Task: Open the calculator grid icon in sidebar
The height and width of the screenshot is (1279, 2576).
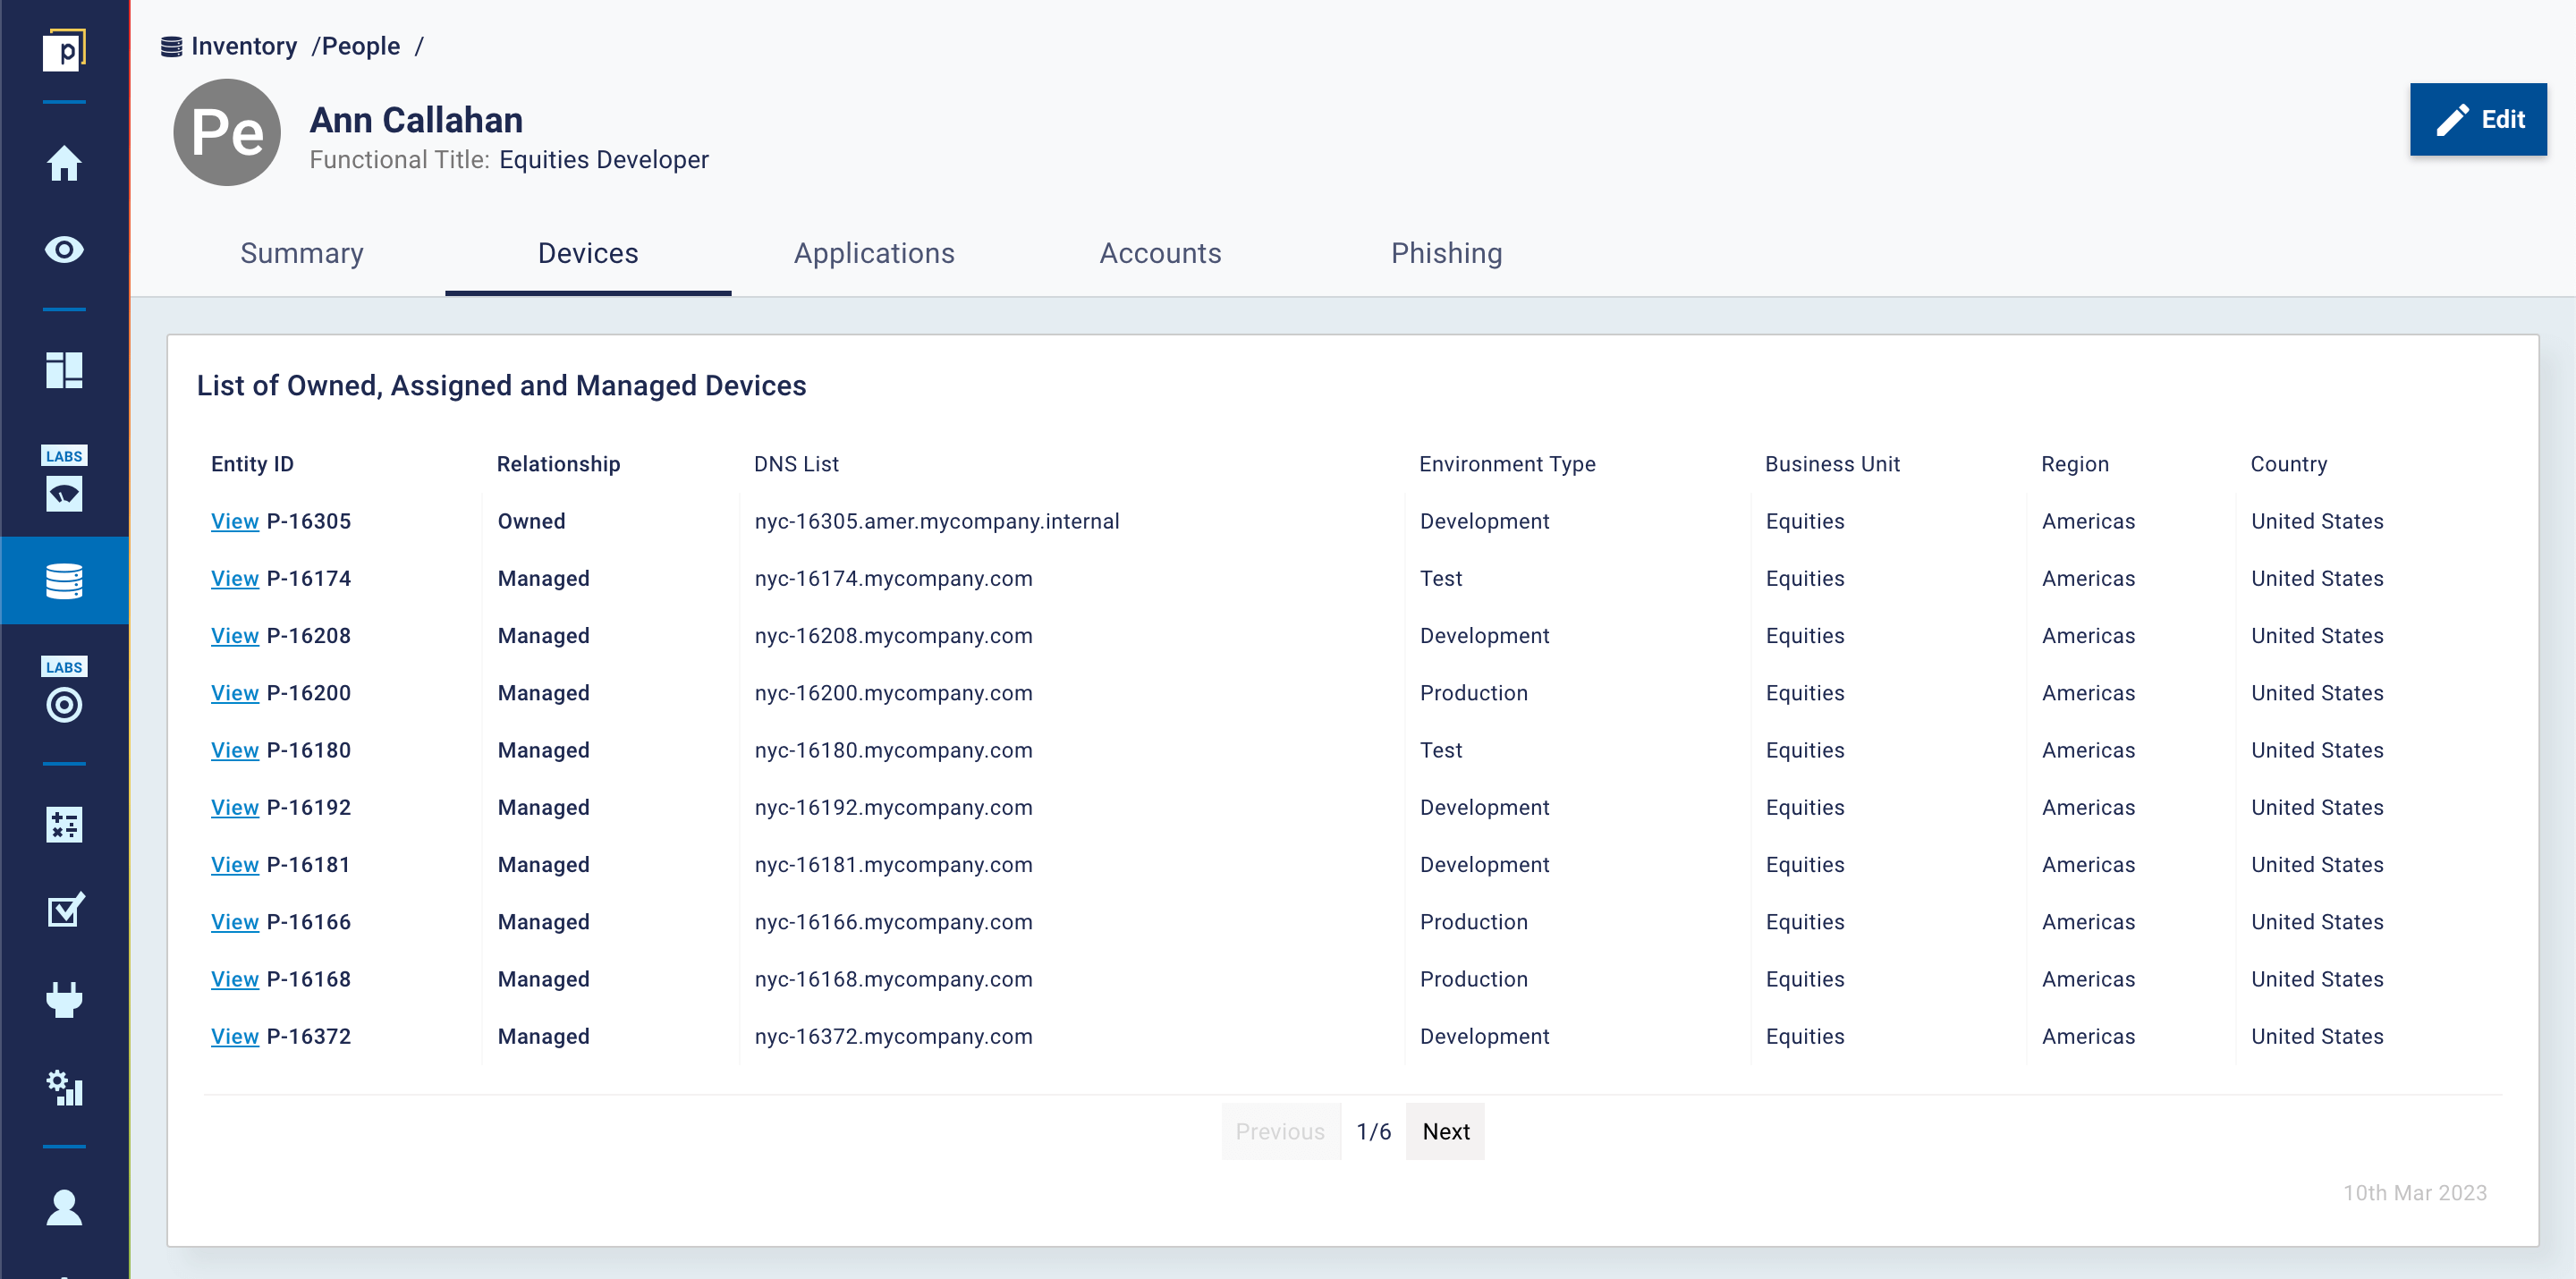Action: [x=64, y=825]
